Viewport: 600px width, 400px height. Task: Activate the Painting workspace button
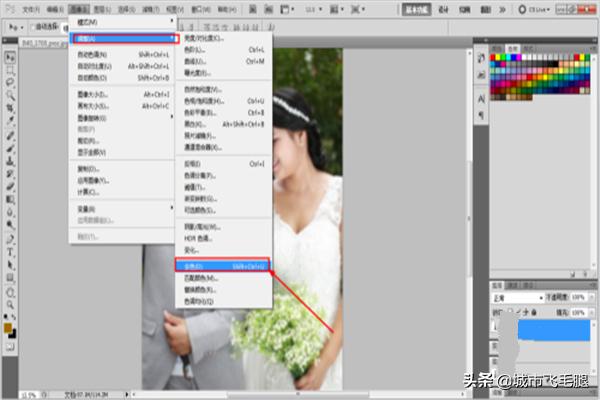point(465,10)
